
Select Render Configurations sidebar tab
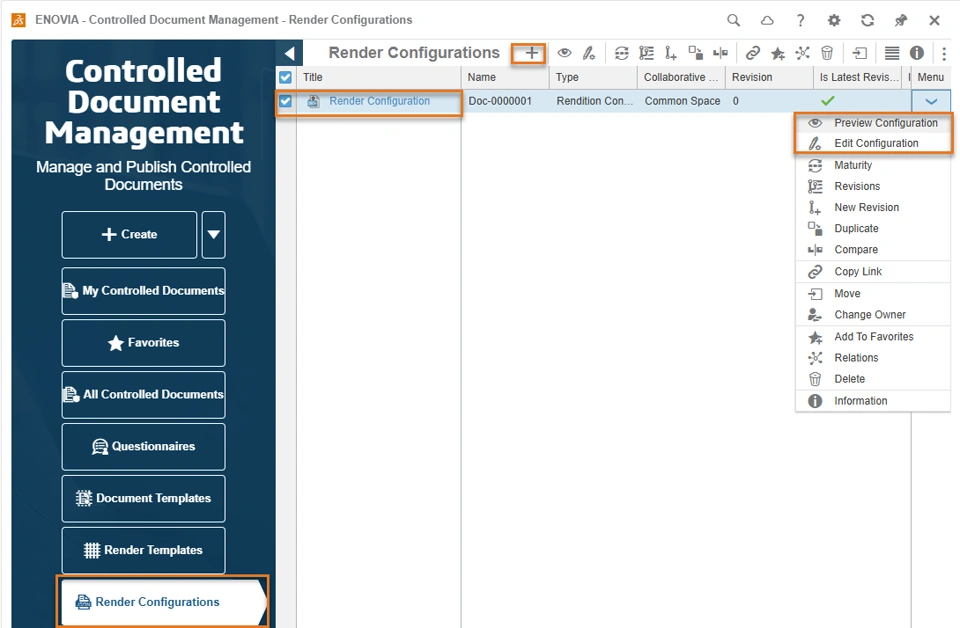pyautogui.click(x=162, y=602)
